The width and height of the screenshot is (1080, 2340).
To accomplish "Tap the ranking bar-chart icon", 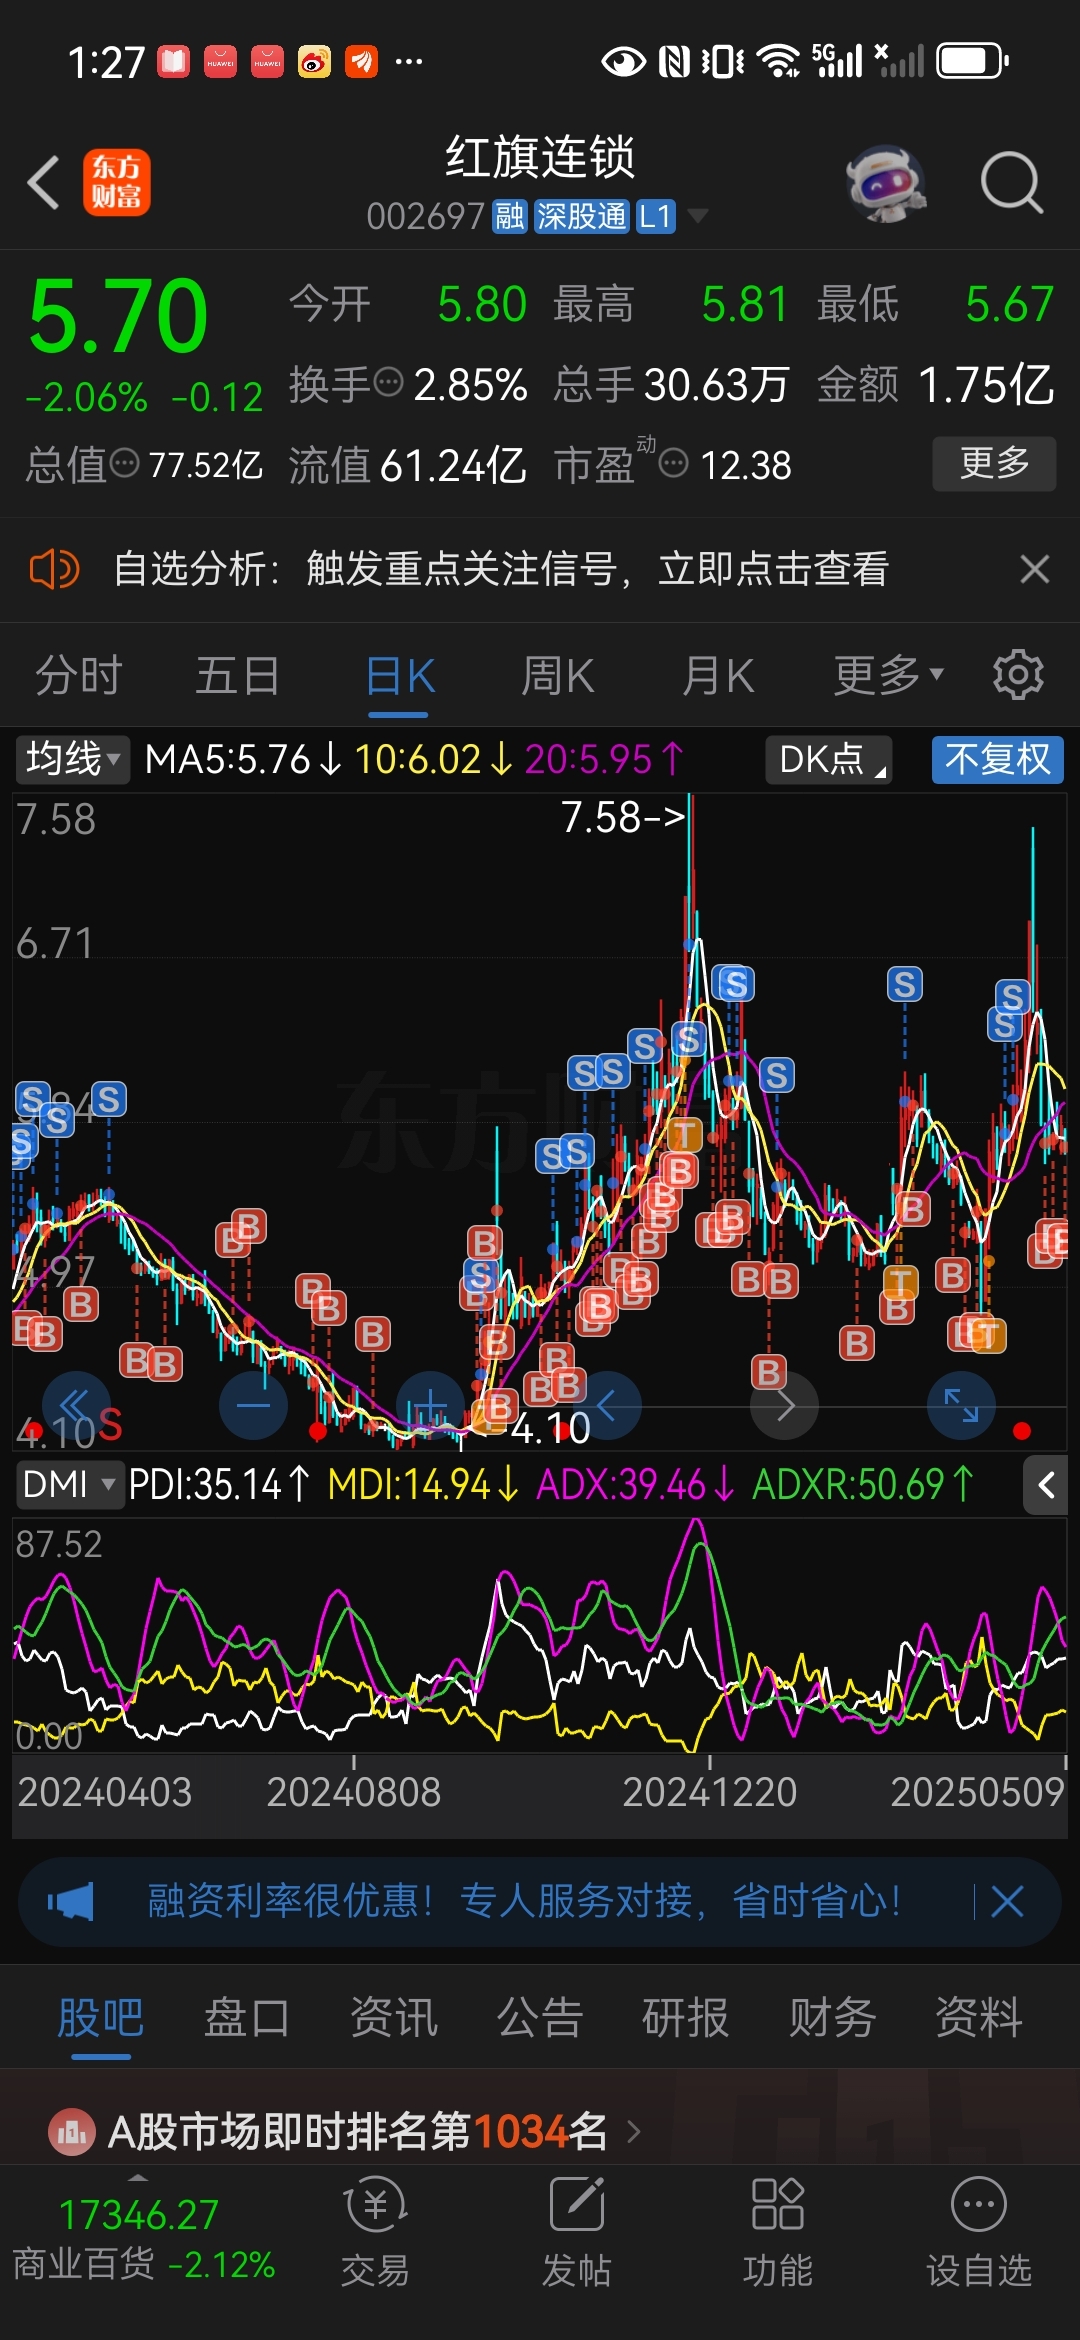I will coord(72,2132).
